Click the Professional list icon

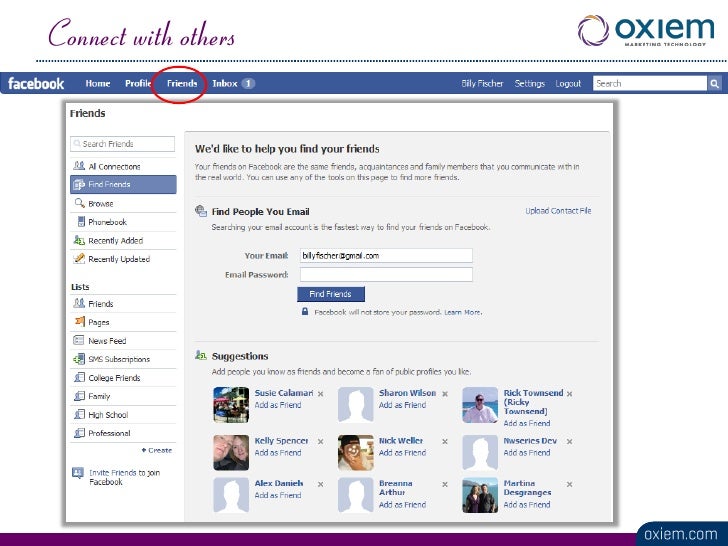(79, 433)
